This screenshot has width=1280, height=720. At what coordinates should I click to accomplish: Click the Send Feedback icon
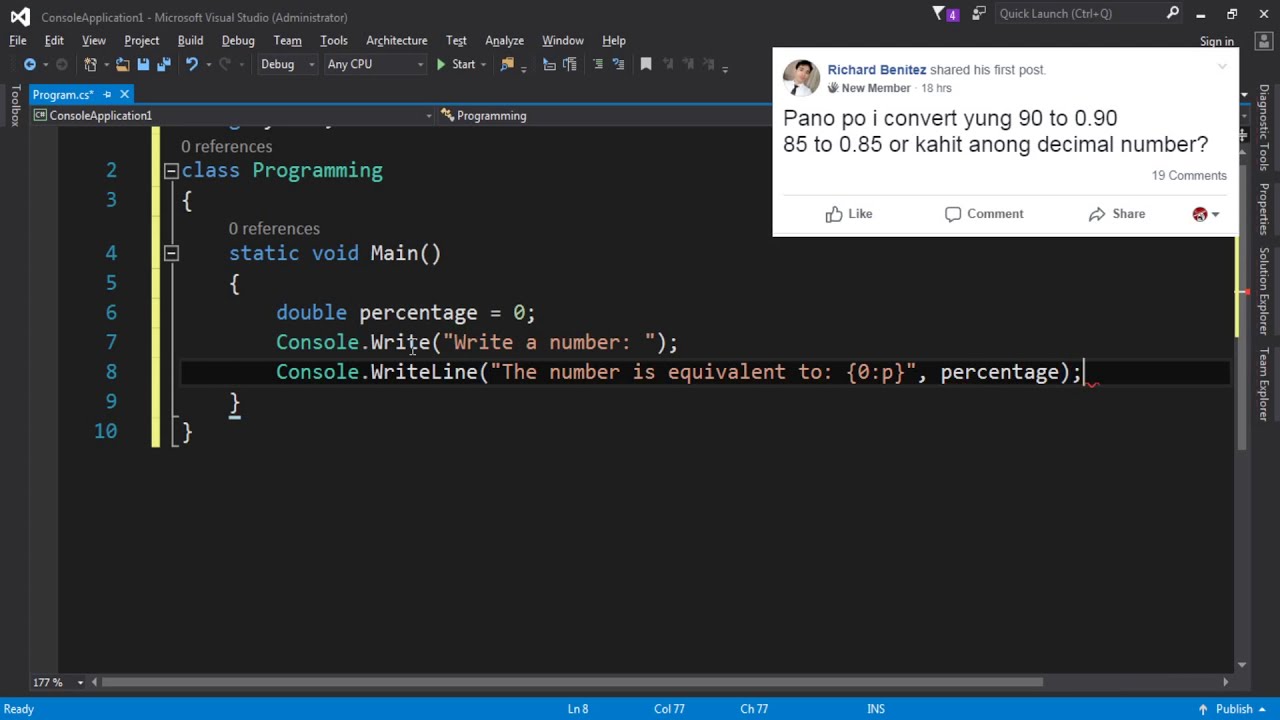[x=979, y=13]
